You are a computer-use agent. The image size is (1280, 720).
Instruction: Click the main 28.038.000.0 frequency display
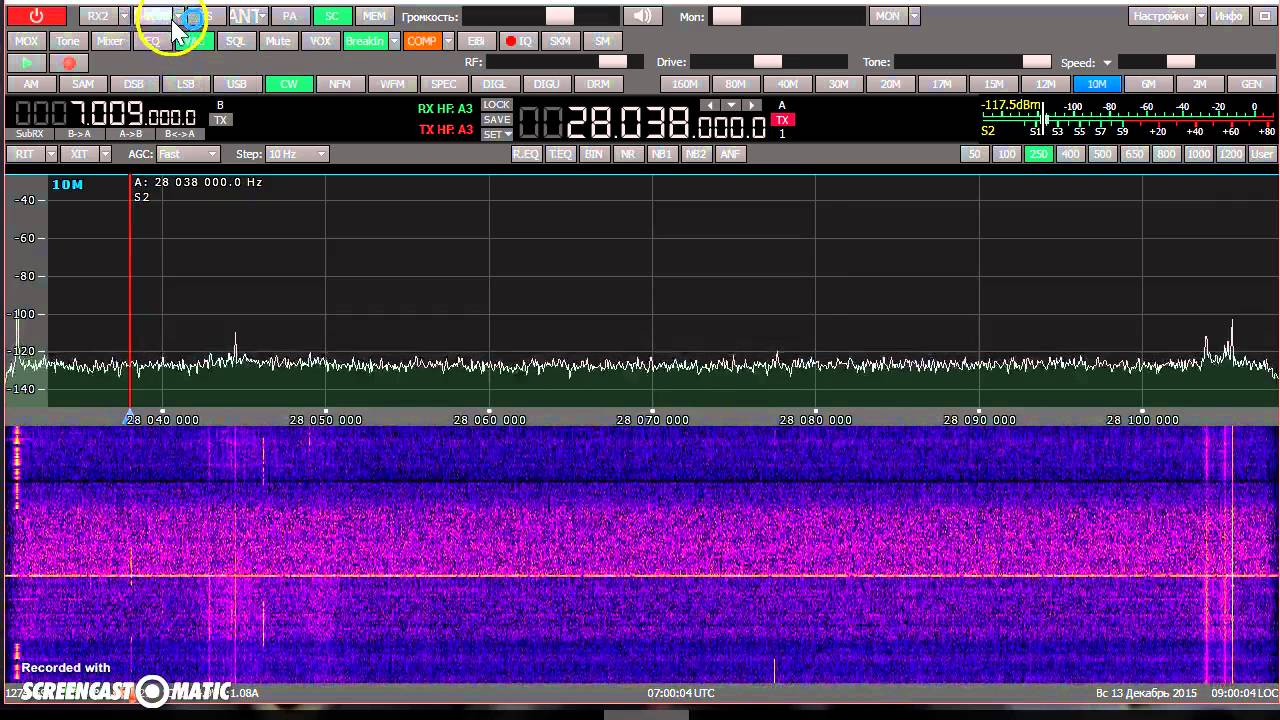click(x=642, y=123)
